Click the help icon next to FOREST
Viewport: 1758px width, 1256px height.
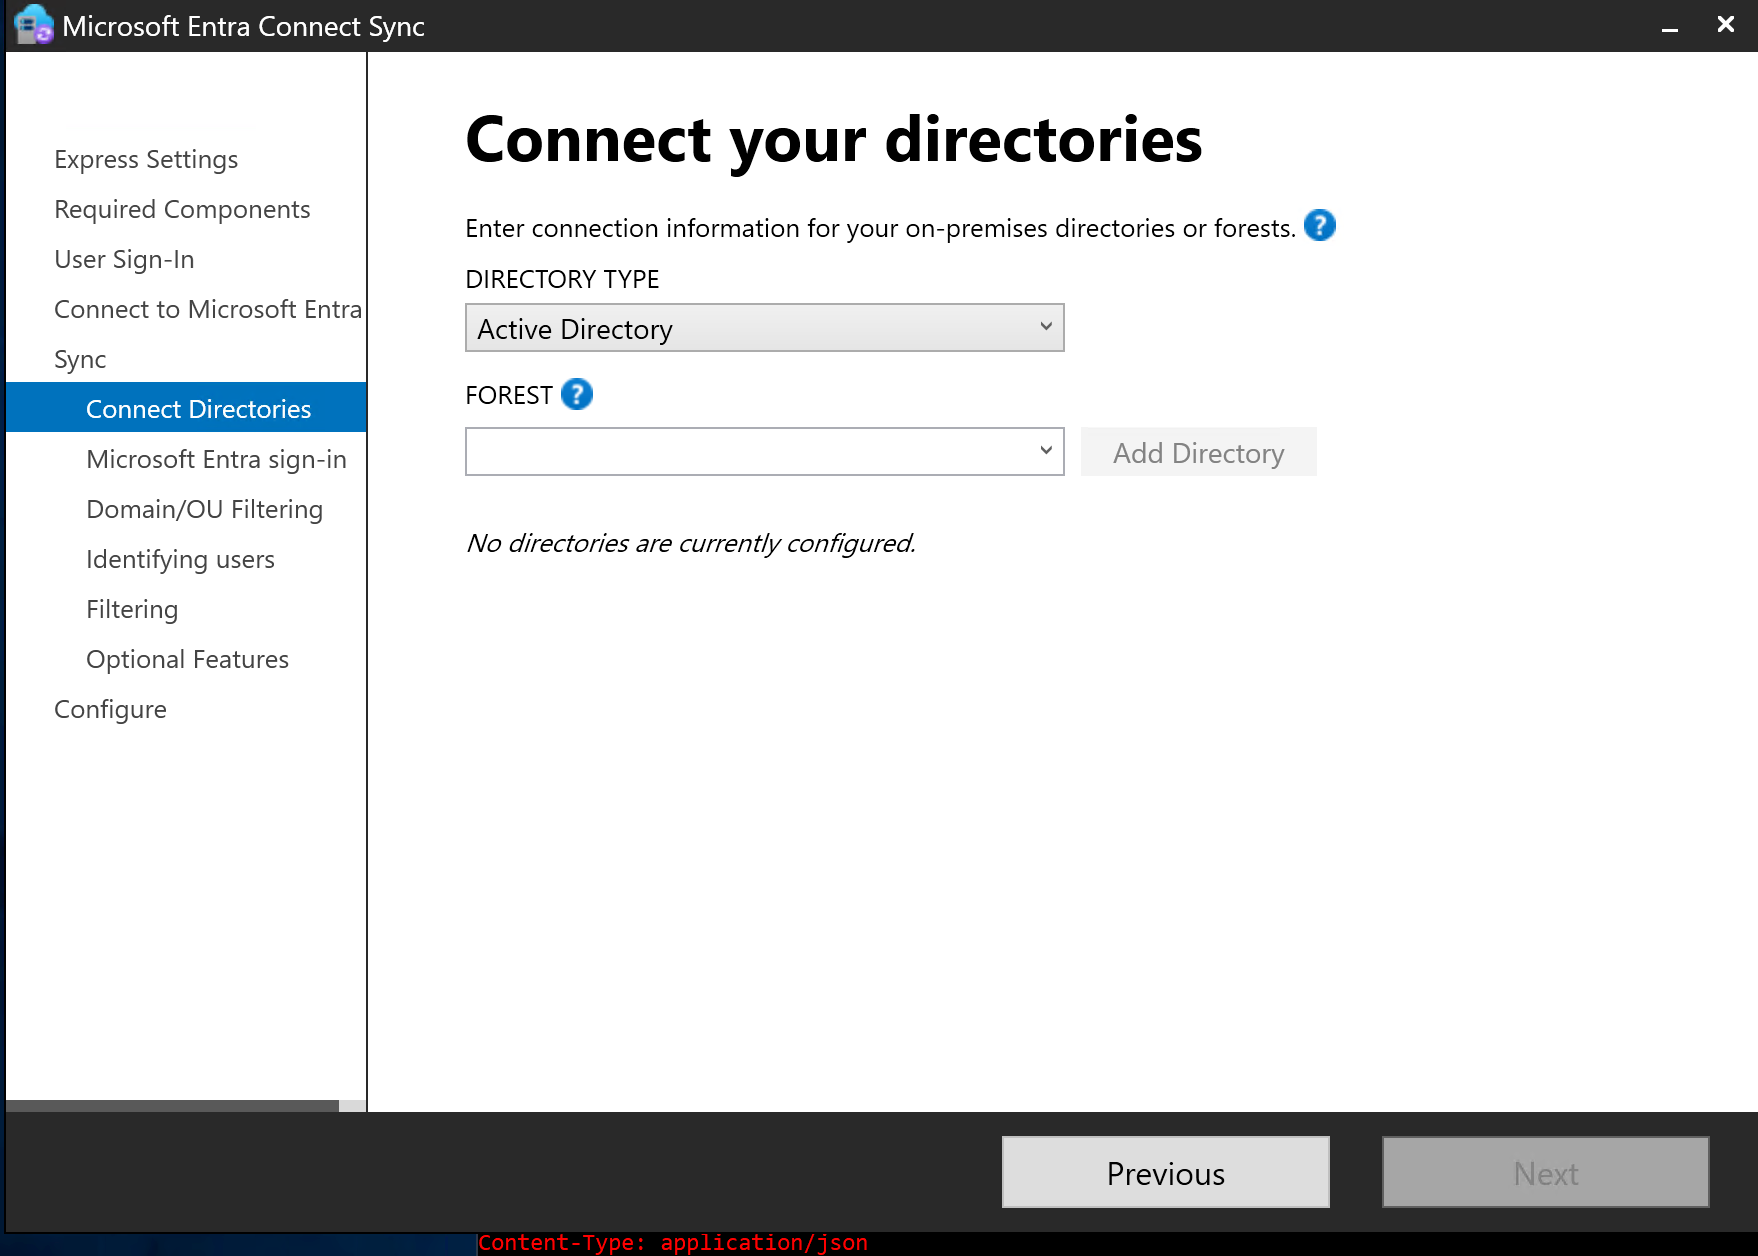(577, 395)
